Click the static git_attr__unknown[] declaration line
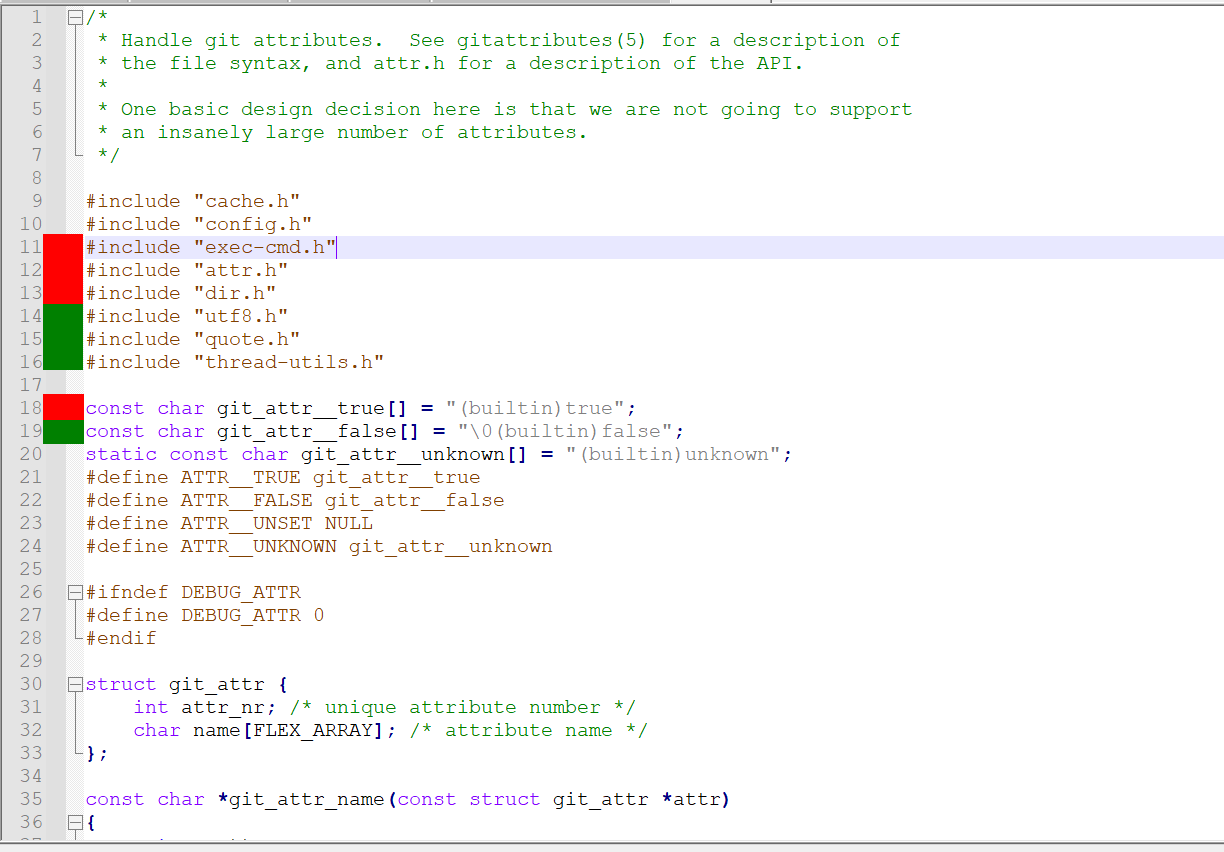Screen dimensions: 1224x852 (439, 454)
